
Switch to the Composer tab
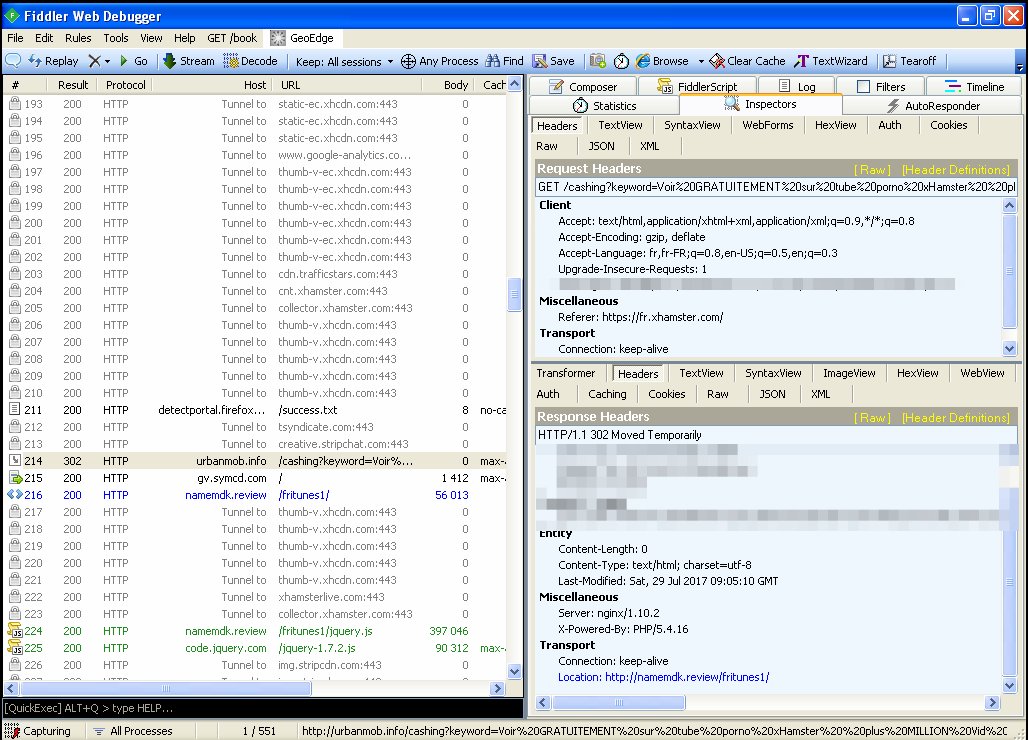(583, 87)
